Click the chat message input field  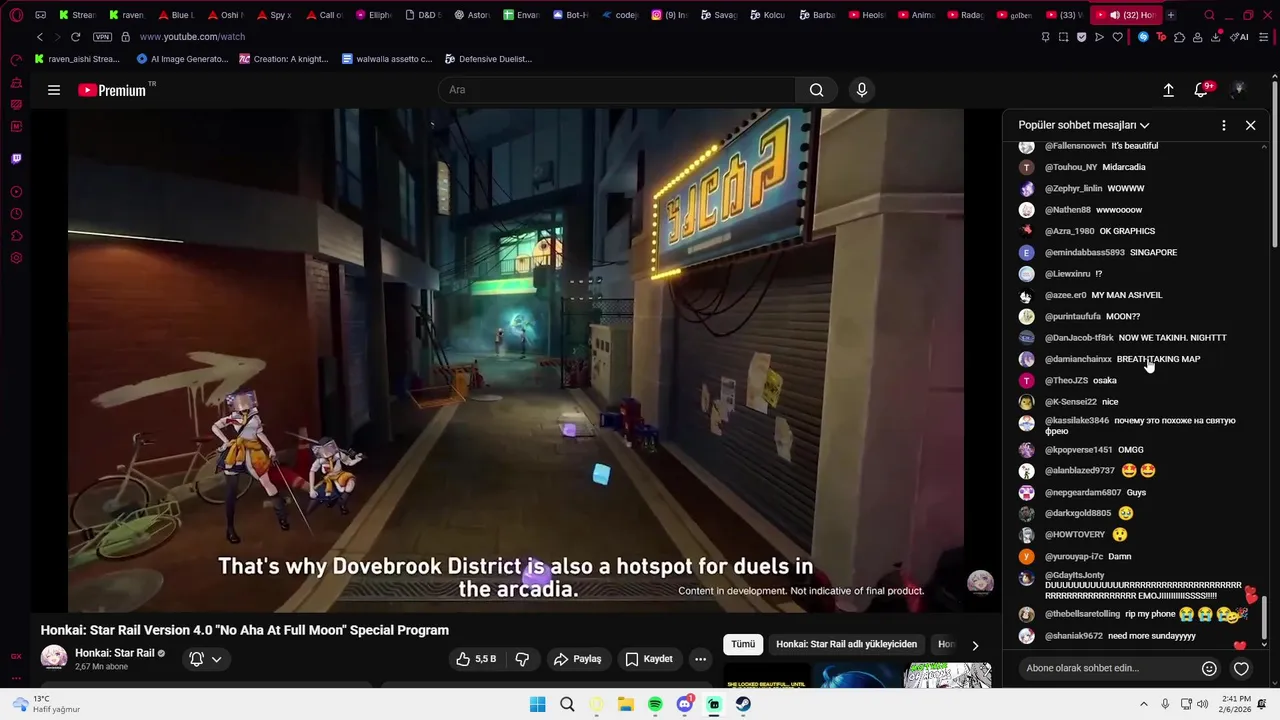[1110, 668]
